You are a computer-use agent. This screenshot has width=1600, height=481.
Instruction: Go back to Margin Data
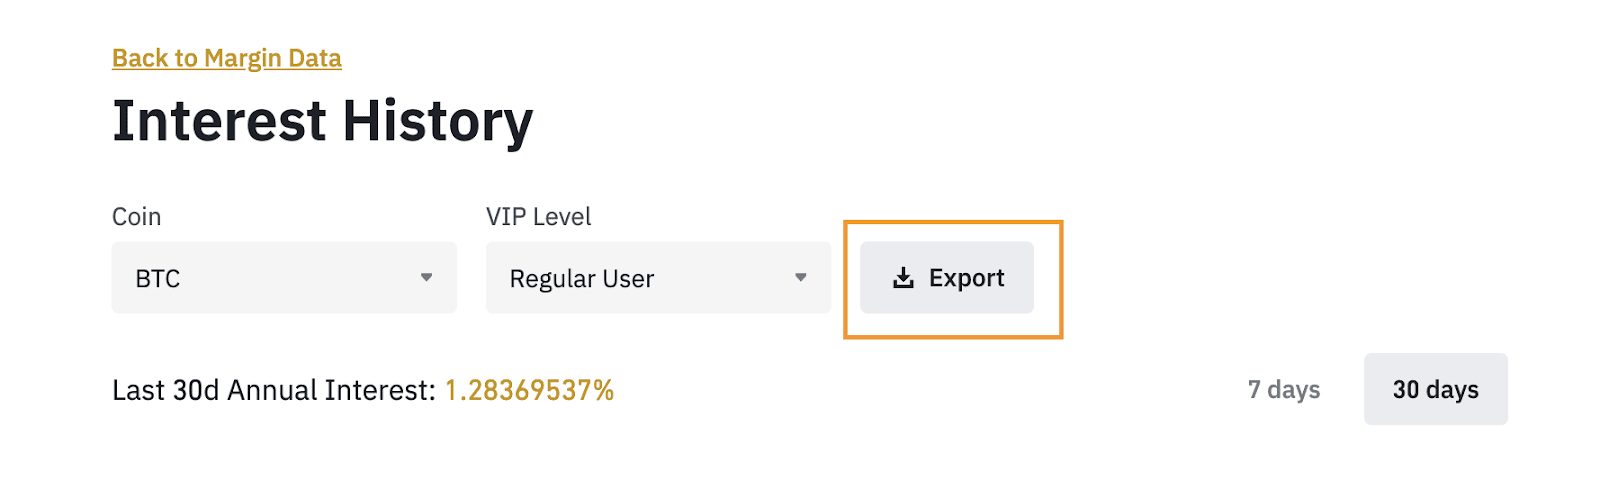[x=227, y=58]
